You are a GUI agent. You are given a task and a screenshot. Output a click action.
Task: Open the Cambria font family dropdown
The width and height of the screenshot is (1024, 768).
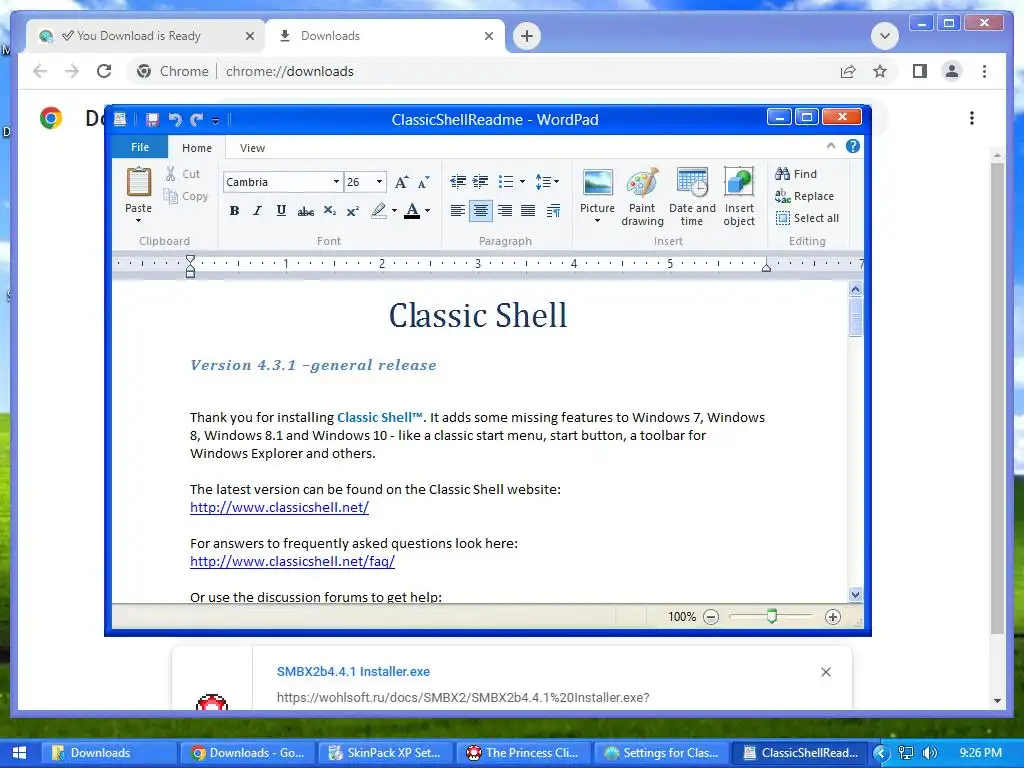pos(336,182)
